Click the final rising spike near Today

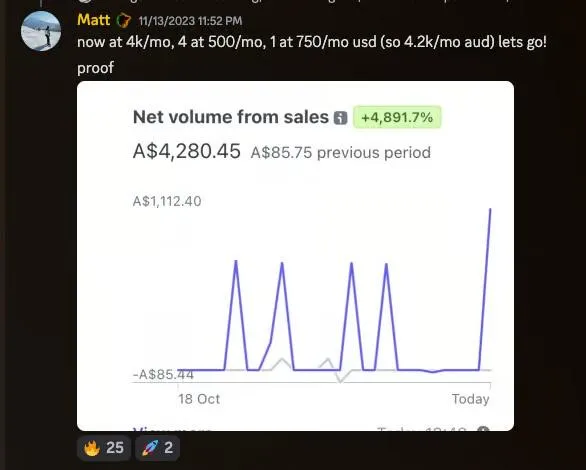(x=485, y=290)
